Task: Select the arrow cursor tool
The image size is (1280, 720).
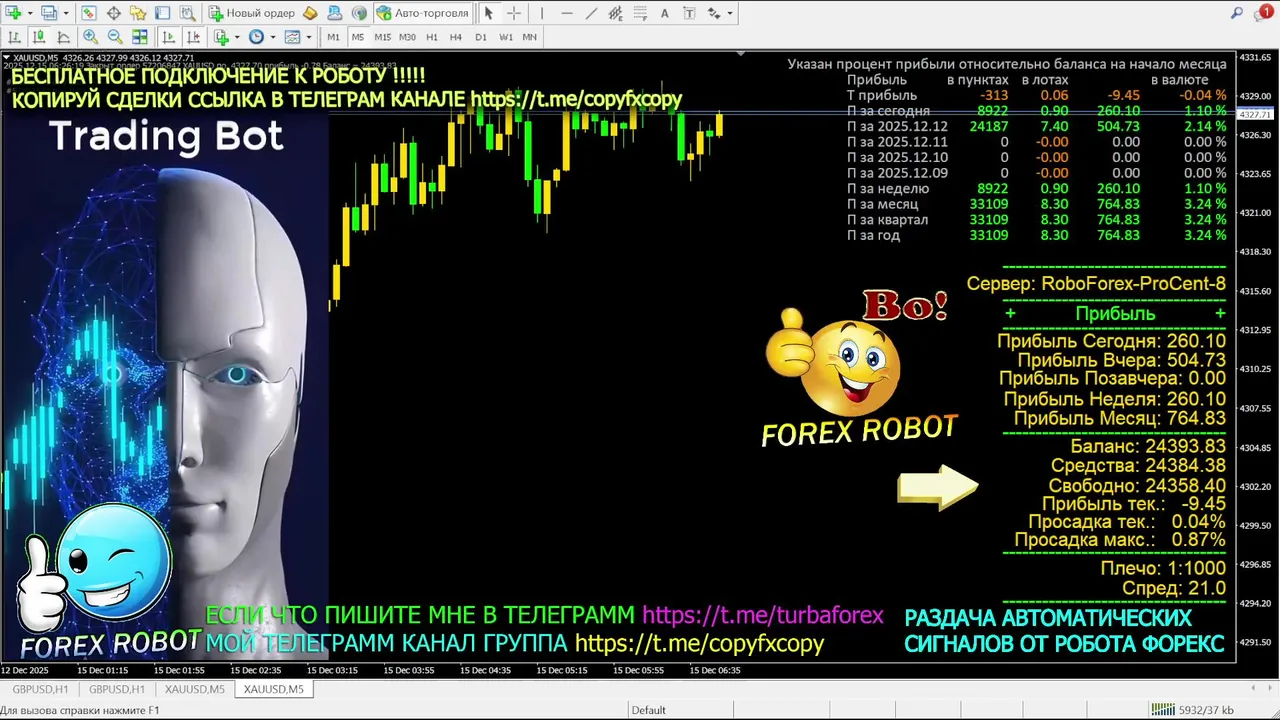Action: point(488,13)
